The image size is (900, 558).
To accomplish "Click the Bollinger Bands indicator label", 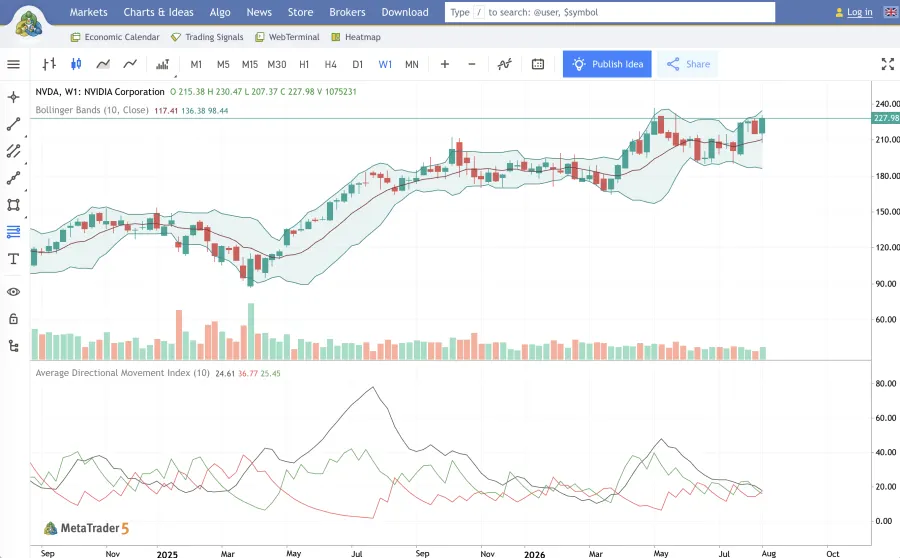I will click(x=92, y=110).
